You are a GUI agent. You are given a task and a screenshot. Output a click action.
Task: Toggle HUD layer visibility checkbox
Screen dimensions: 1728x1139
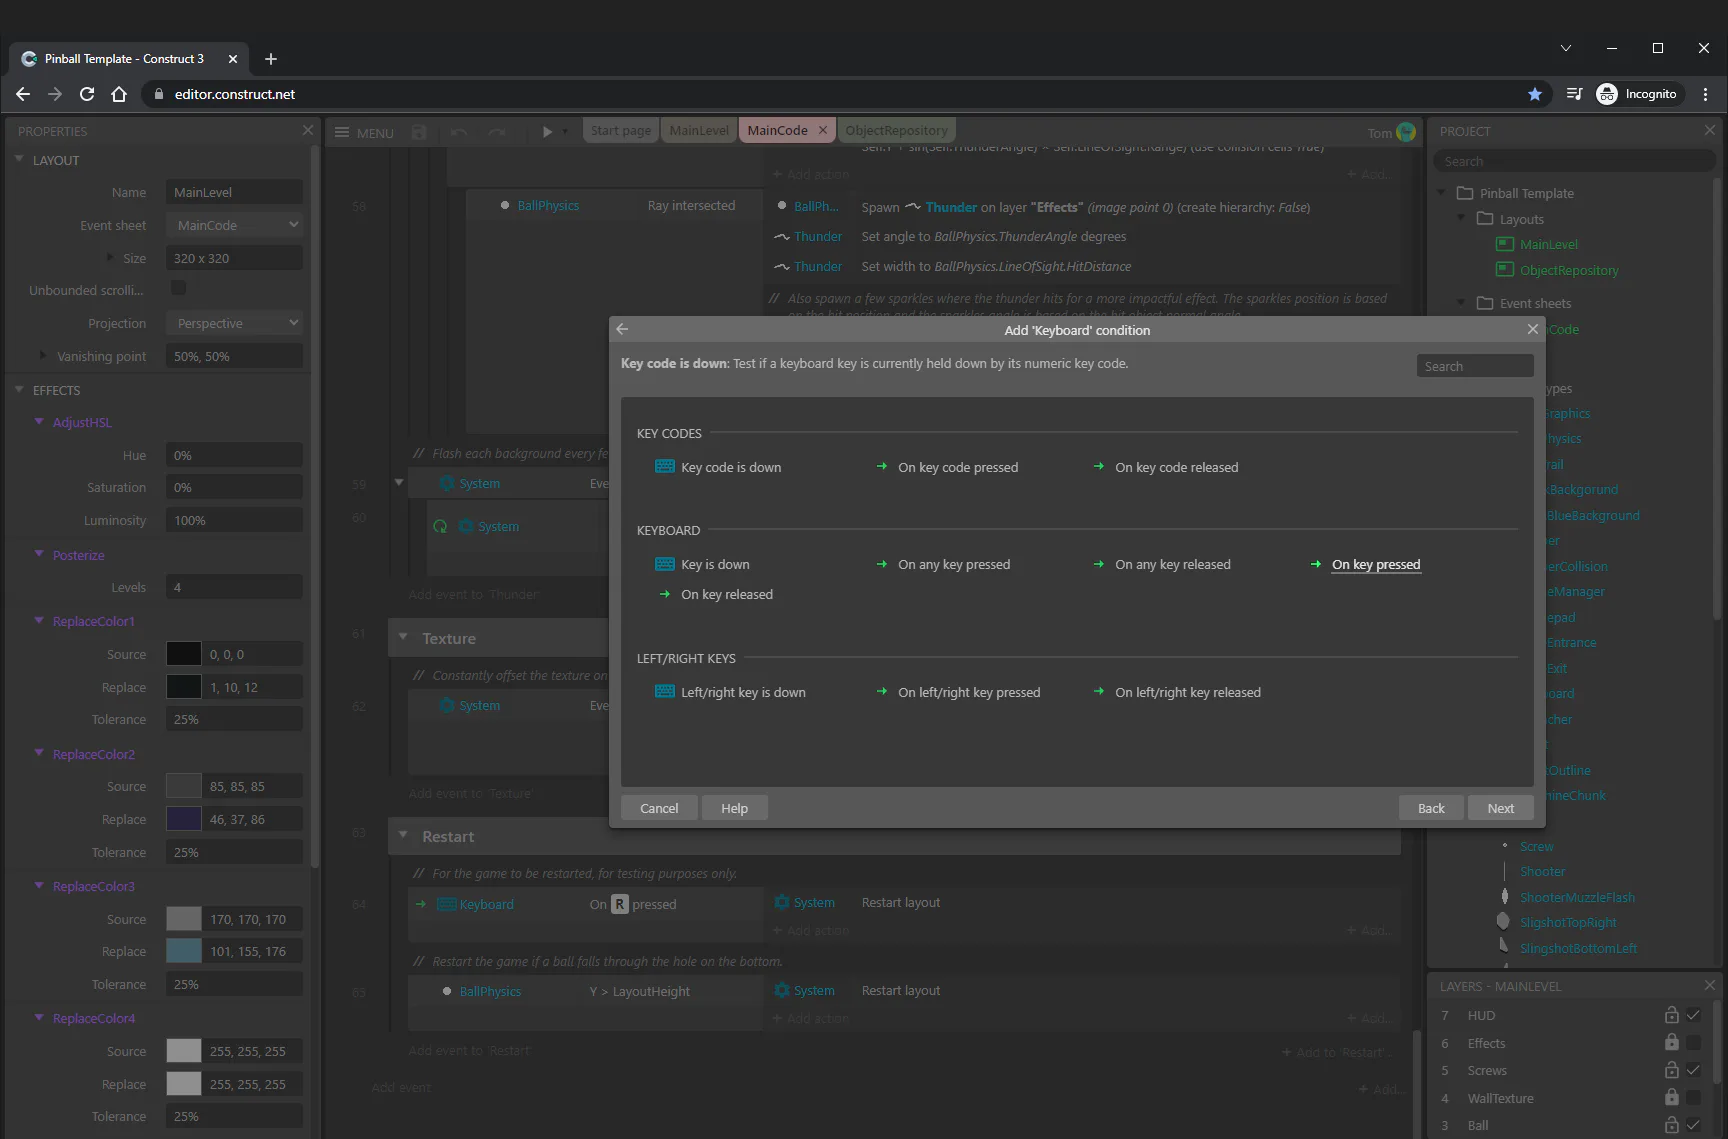(1693, 1015)
